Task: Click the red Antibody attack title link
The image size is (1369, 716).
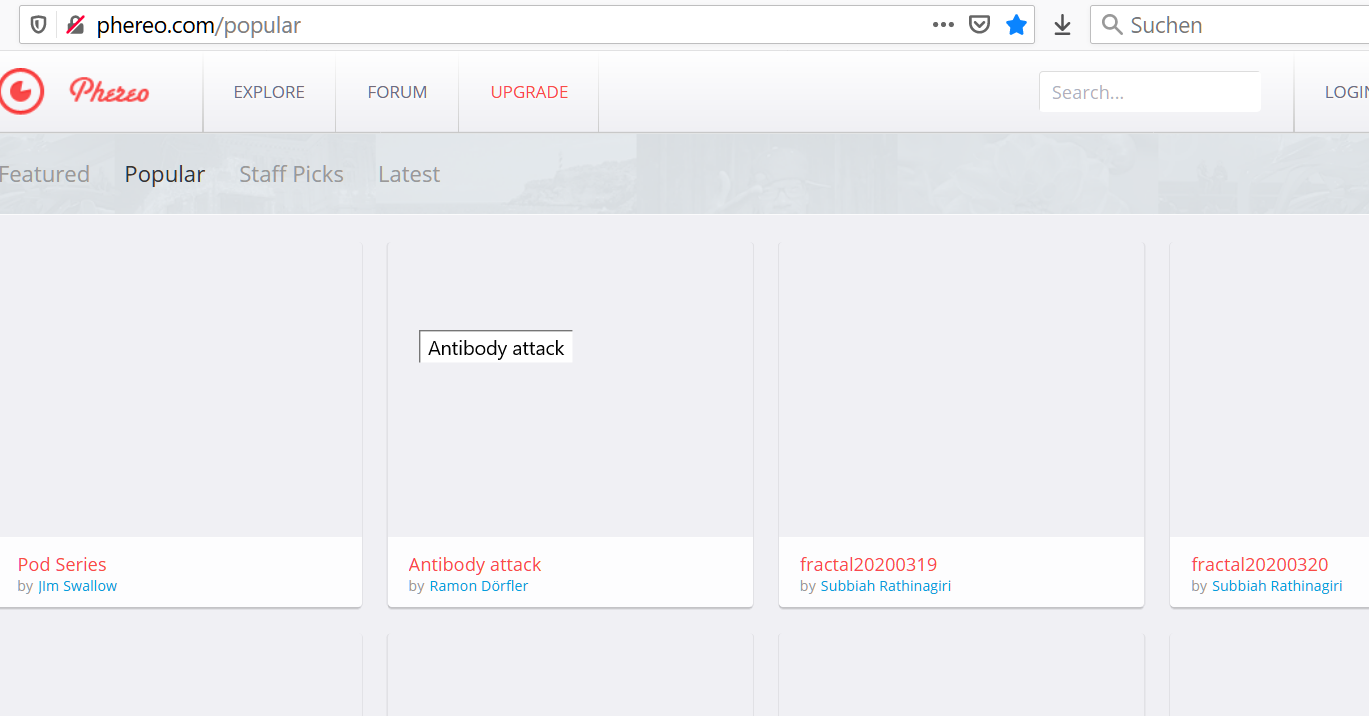Action: 475,564
